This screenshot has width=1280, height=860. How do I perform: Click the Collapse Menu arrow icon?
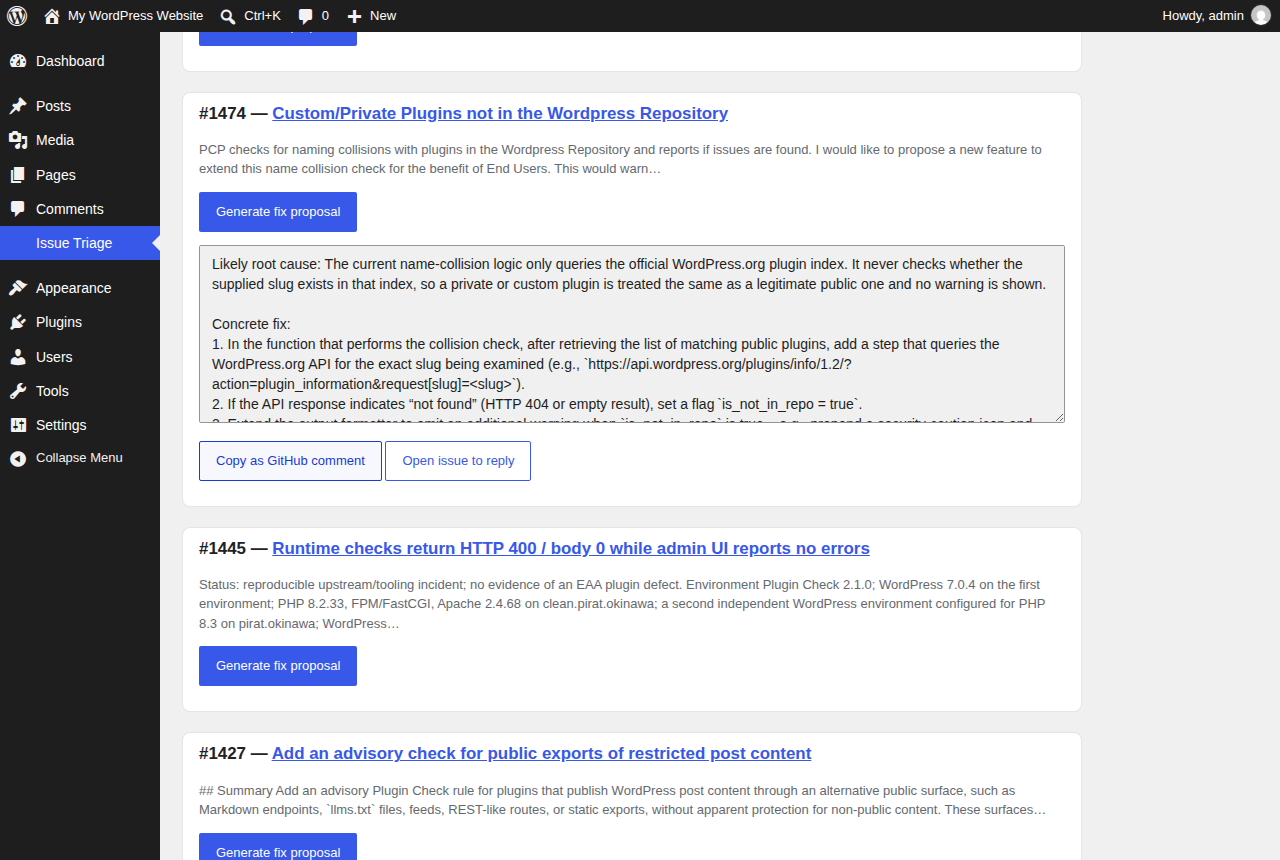(x=18, y=458)
